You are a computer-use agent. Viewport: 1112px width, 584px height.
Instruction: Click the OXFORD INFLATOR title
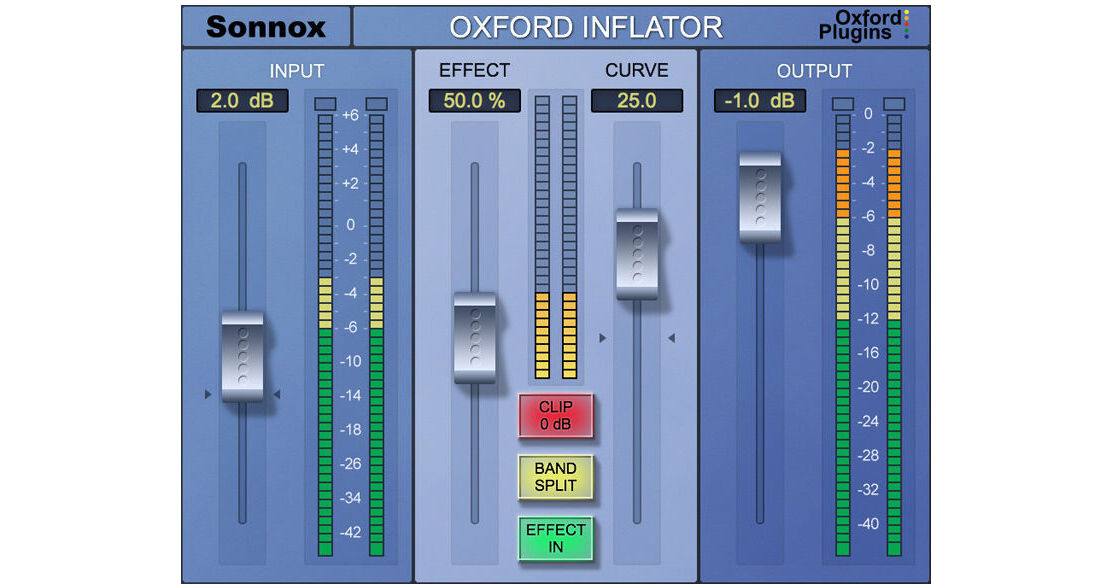pyautogui.click(x=586, y=28)
